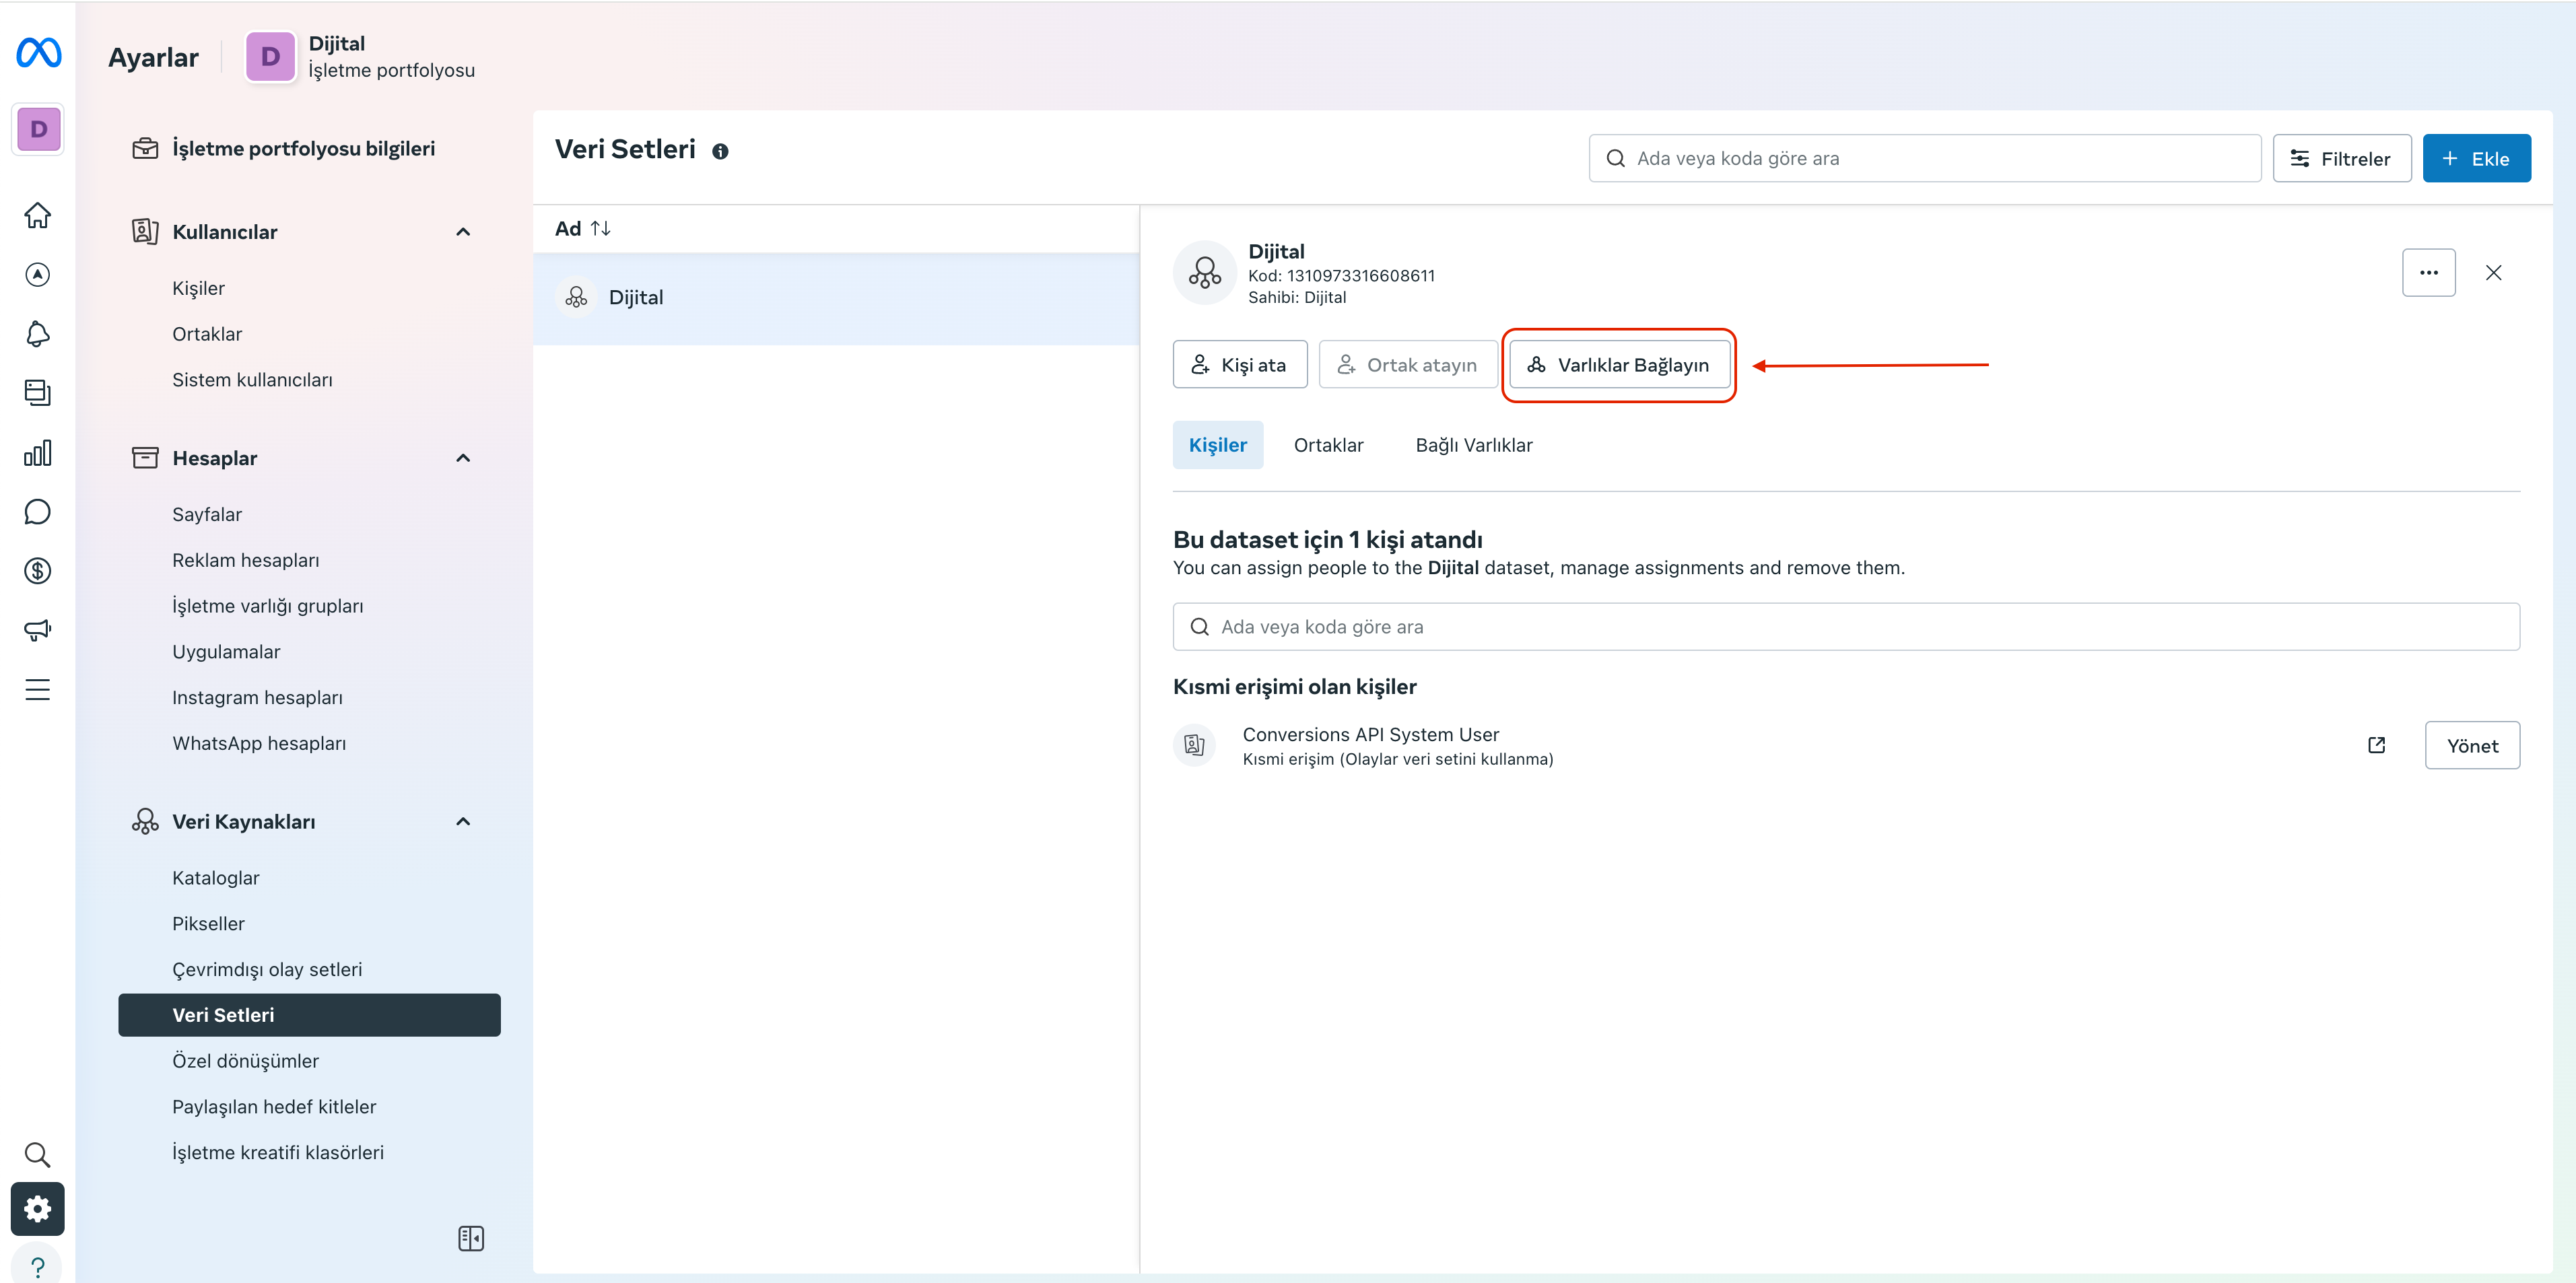Click the dataset icon in Dijital detail header
The image size is (2576, 1283).
click(x=1204, y=272)
